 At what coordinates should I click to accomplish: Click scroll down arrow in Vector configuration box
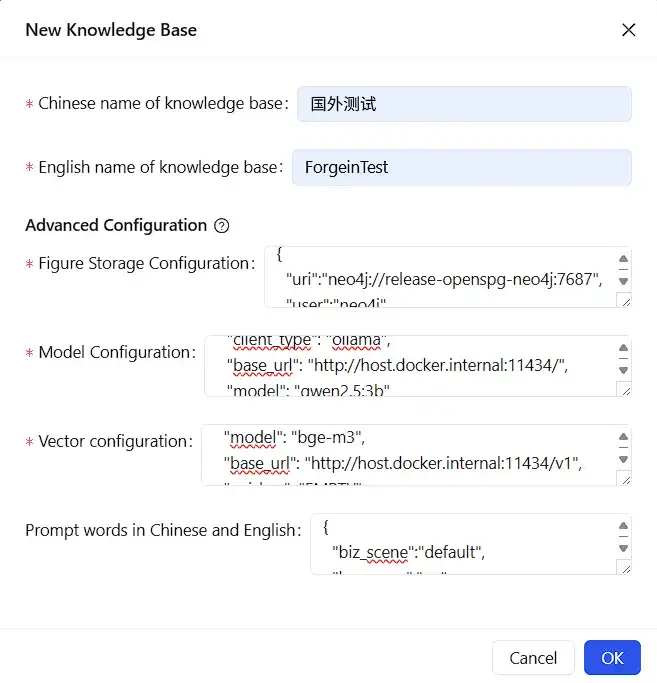(x=623, y=459)
